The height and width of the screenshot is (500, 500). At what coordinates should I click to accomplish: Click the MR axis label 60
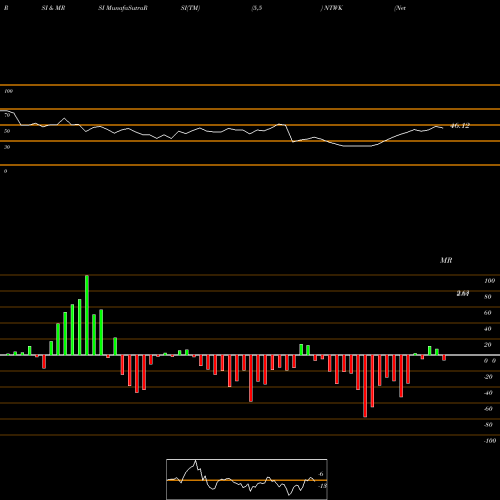[488, 313]
